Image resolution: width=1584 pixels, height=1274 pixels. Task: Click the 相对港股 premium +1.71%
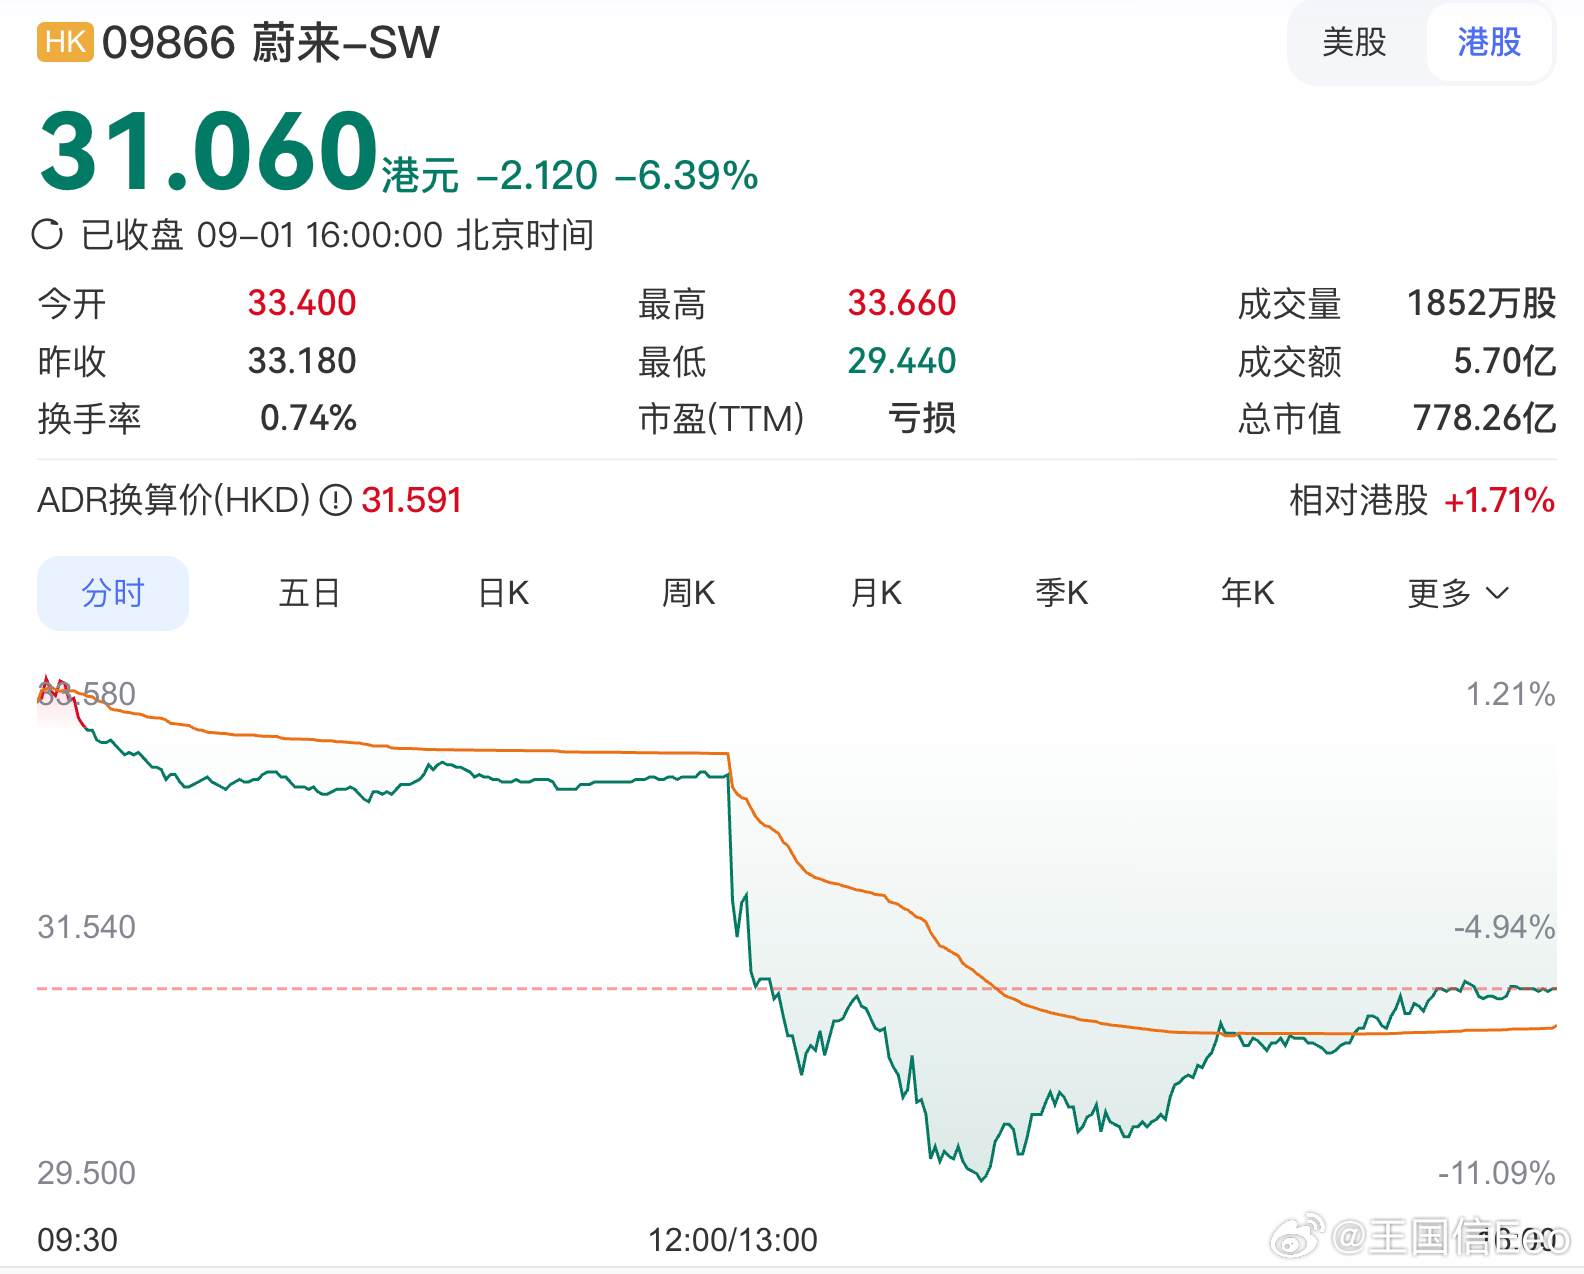1499,500
